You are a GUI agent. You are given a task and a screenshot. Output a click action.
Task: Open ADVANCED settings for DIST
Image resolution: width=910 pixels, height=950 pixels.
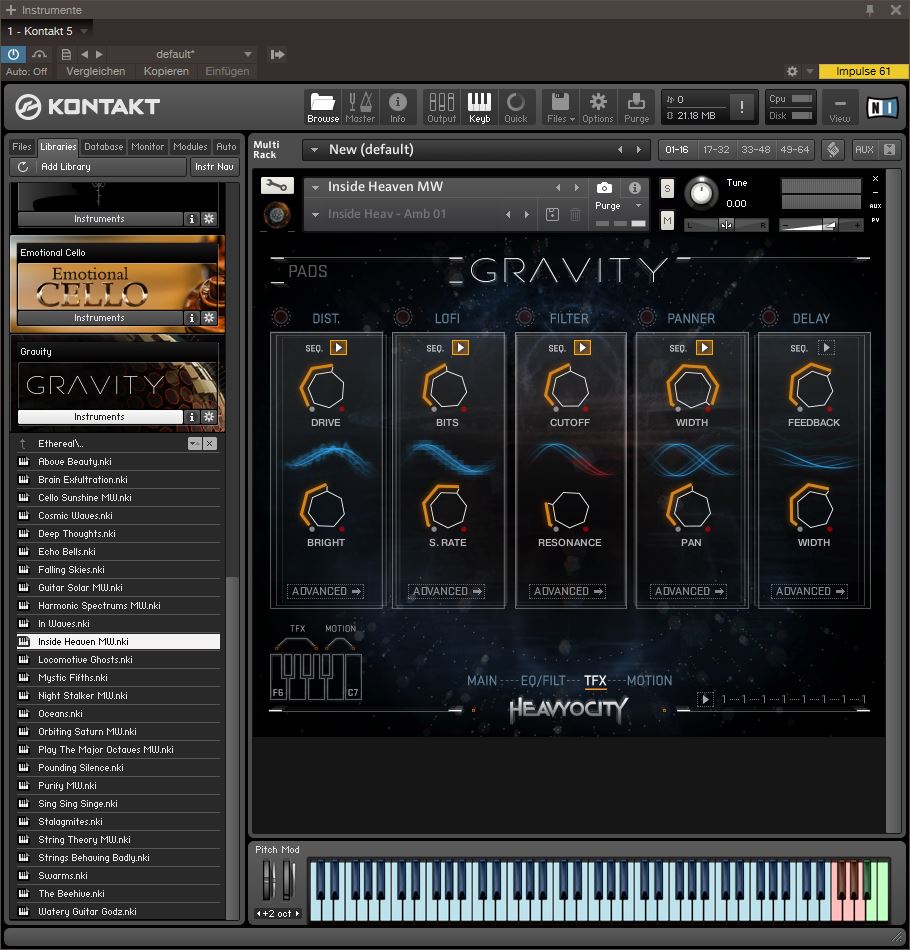pos(325,591)
